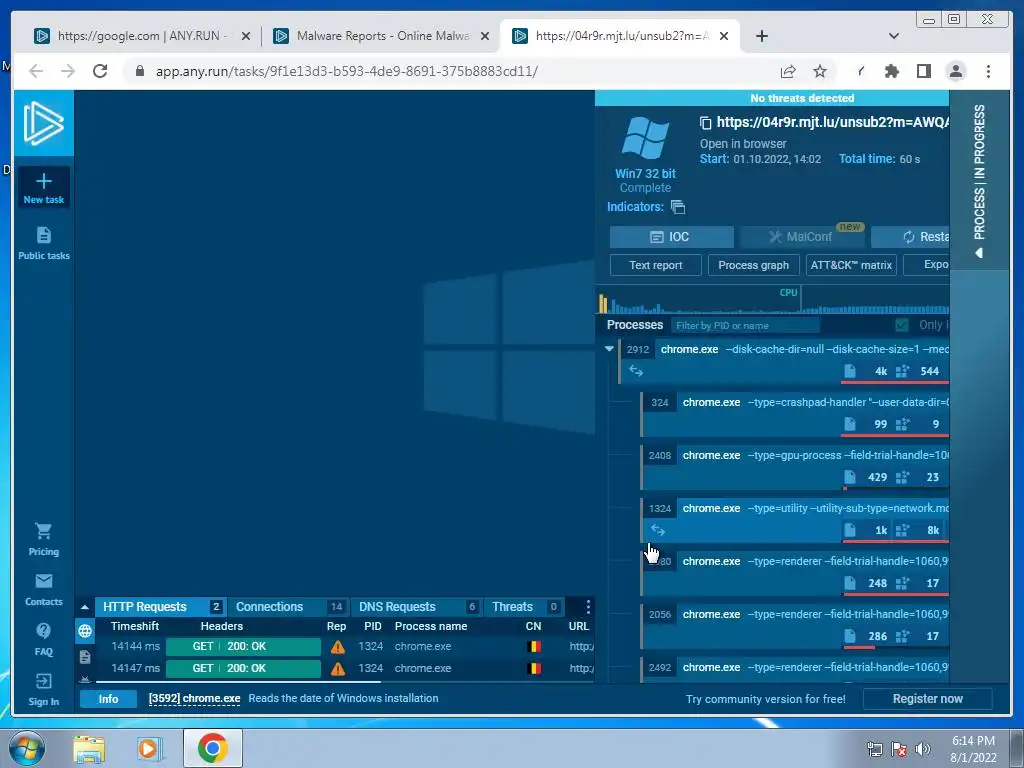1024x768 pixels.
Task: Open Chrome side panel icon
Action: [923, 71]
